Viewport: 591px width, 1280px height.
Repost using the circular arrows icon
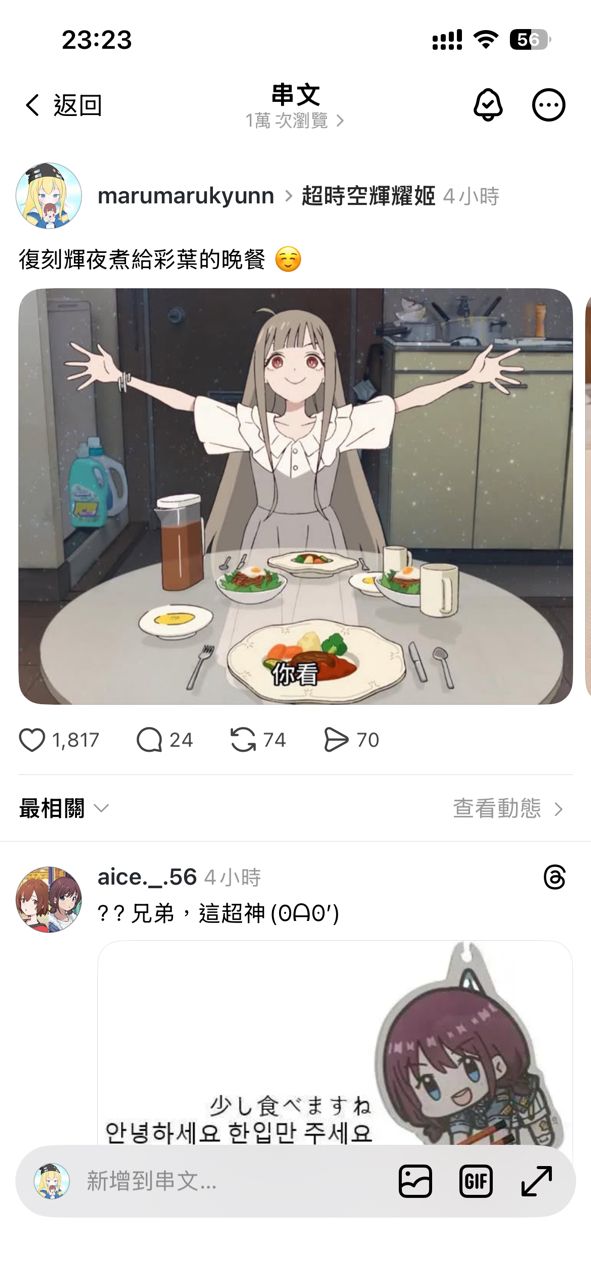[243, 740]
